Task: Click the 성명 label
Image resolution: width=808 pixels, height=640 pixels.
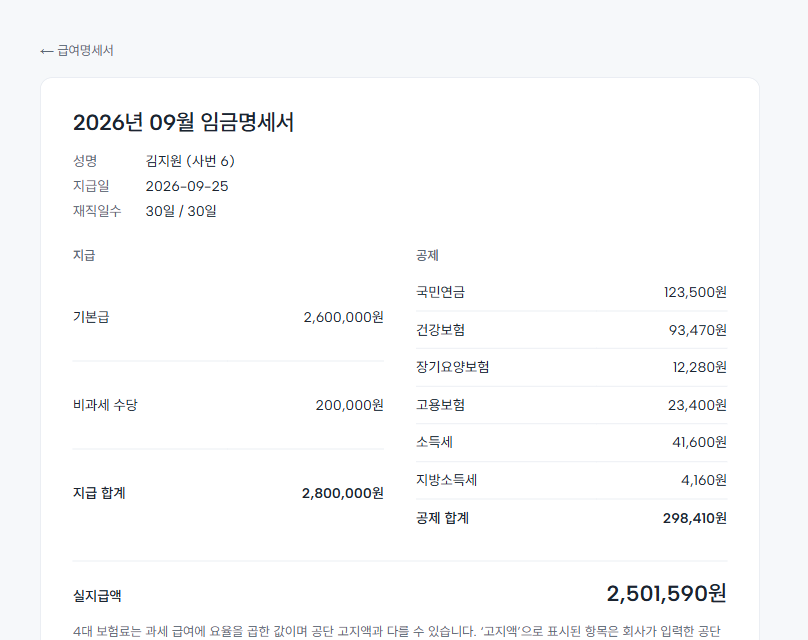Action: pyautogui.click(x=85, y=161)
